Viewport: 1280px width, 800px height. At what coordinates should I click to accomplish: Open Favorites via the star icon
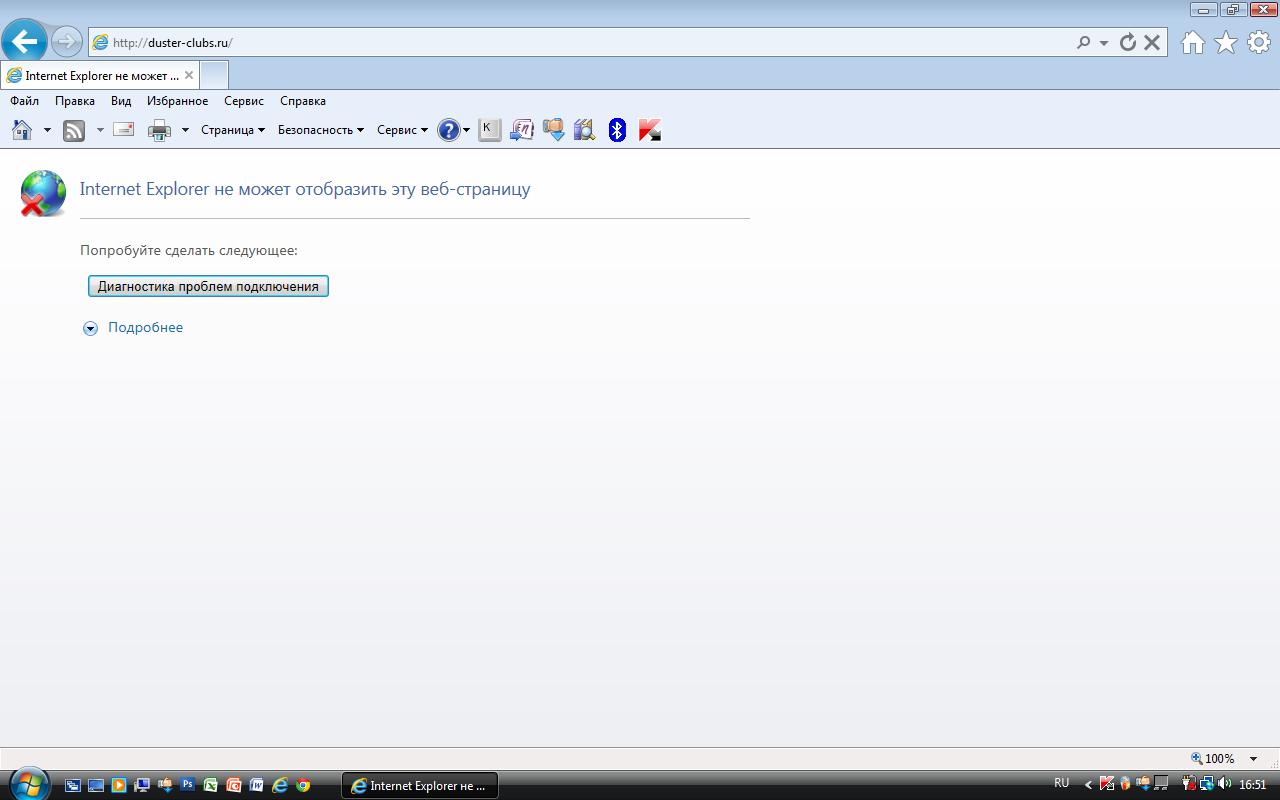pyautogui.click(x=1225, y=42)
